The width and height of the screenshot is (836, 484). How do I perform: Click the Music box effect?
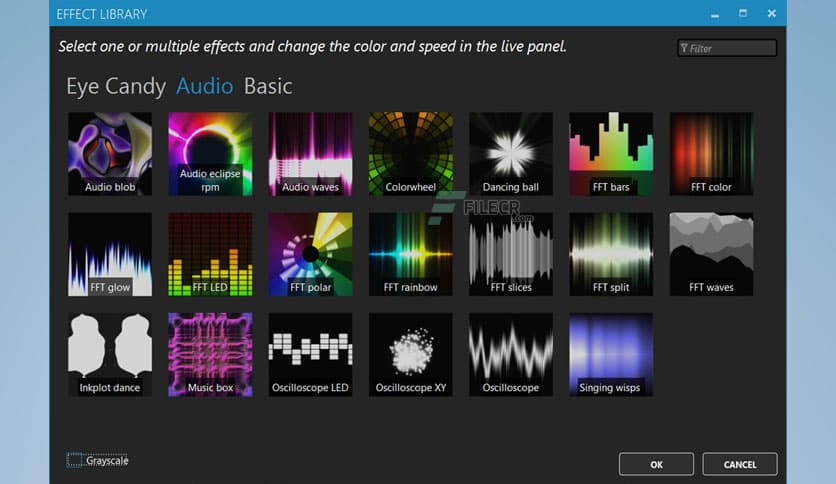[x=210, y=354]
